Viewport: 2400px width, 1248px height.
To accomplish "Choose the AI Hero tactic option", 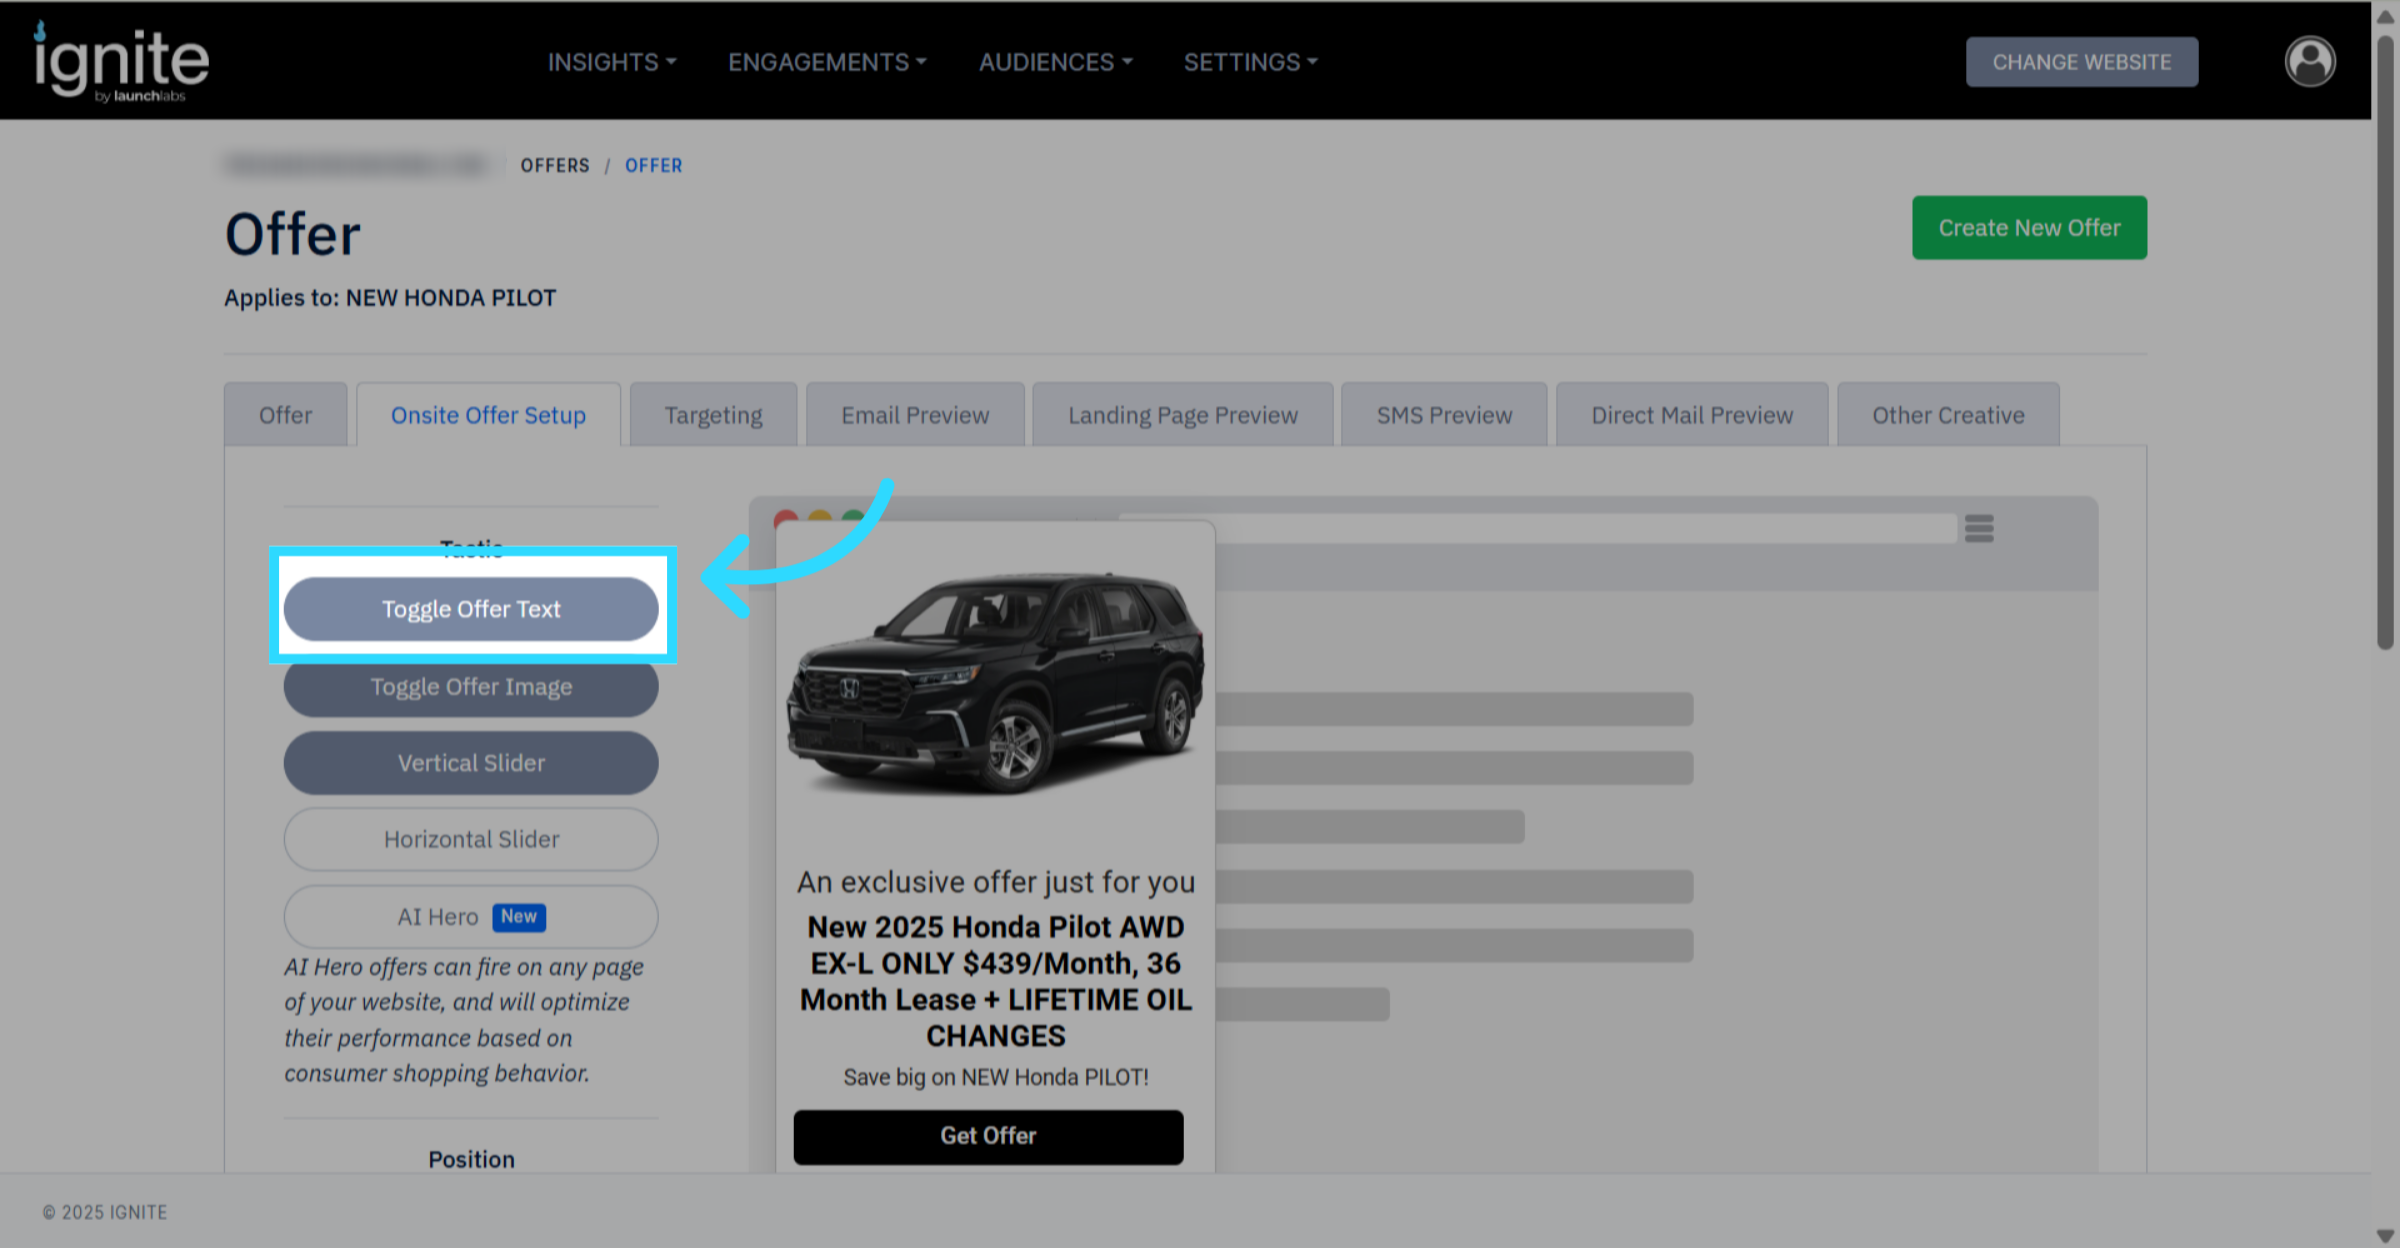I will pyautogui.click(x=471, y=916).
